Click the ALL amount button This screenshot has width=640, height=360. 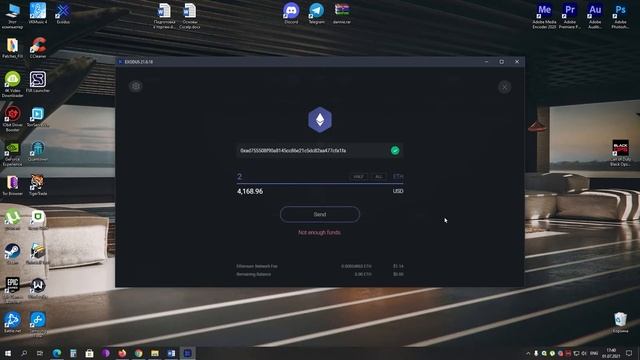(x=379, y=176)
